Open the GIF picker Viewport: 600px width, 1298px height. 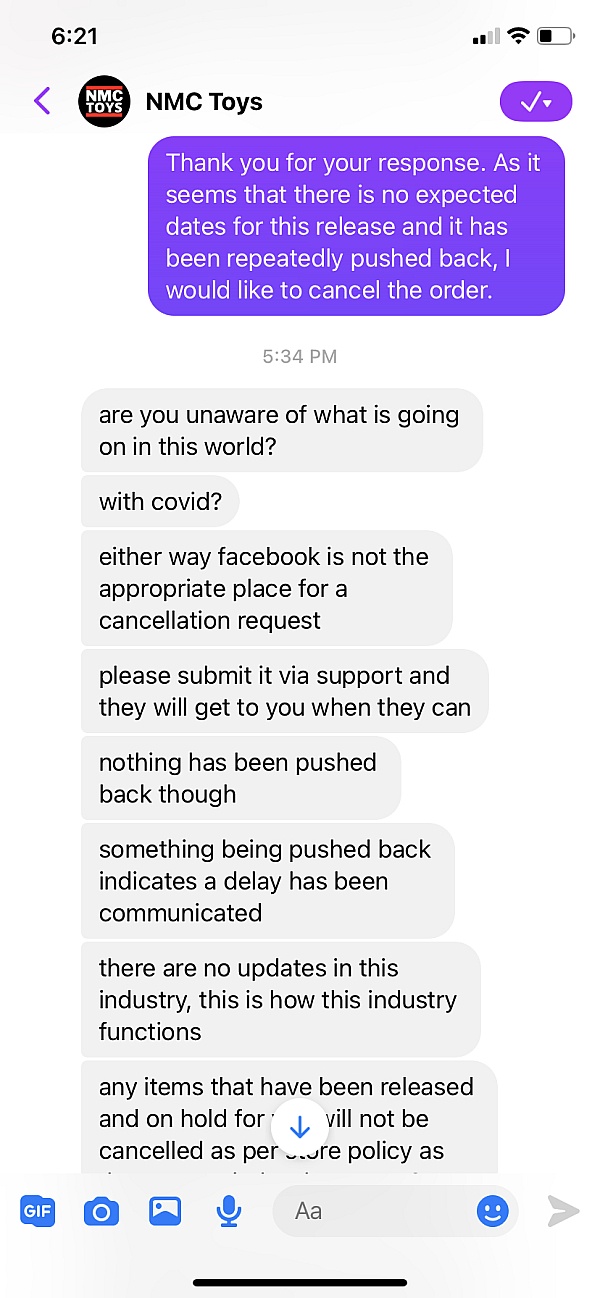tap(38, 1211)
